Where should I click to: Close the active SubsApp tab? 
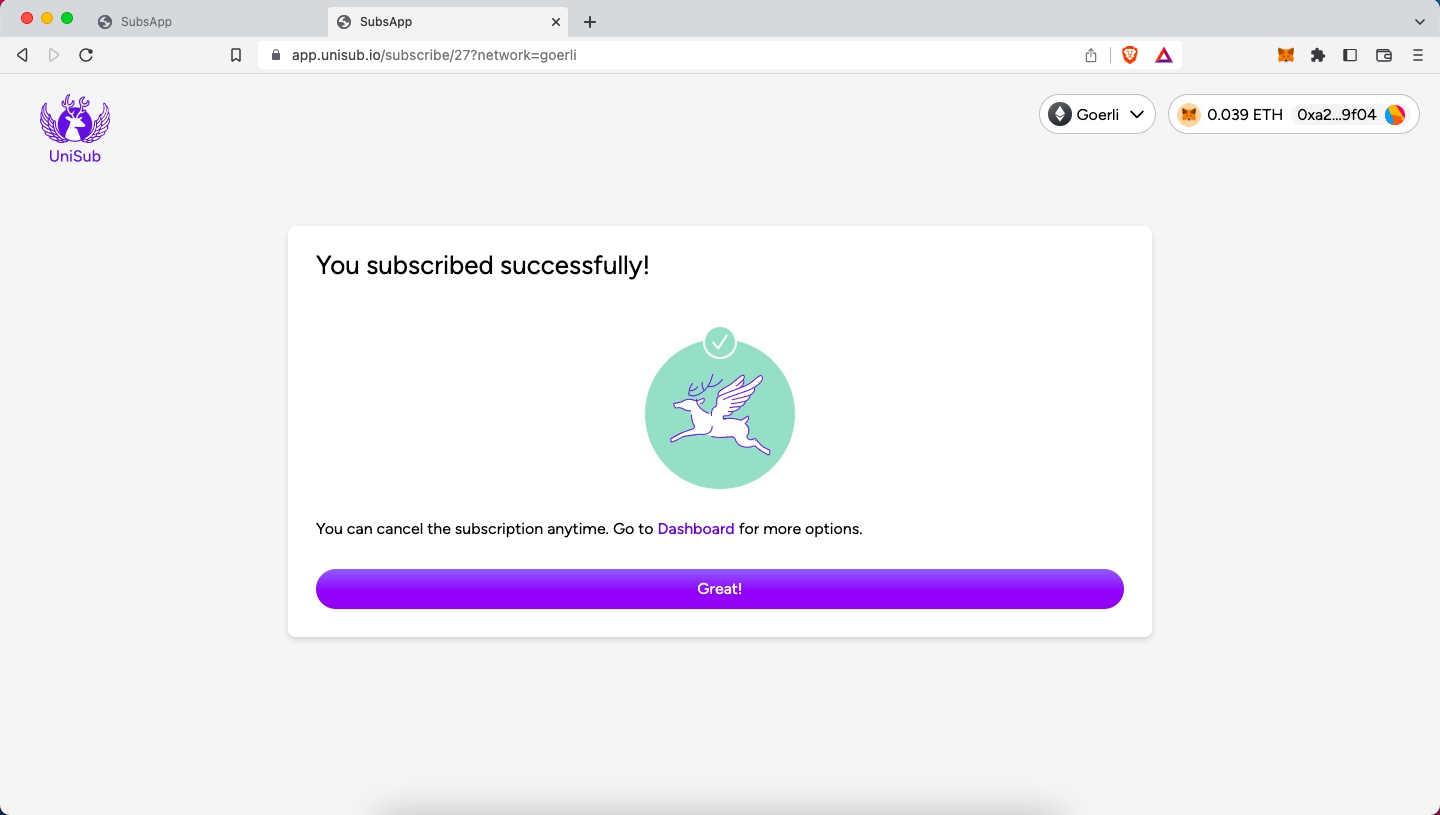click(x=556, y=22)
